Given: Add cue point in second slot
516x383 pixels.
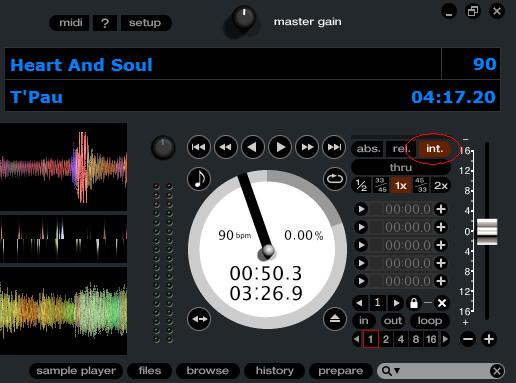Looking at the screenshot, I should point(441,227).
